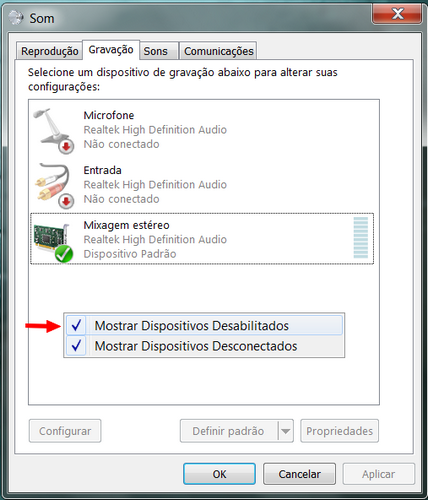Click the Configurar button
The height and width of the screenshot is (500, 428).
pos(65,431)
